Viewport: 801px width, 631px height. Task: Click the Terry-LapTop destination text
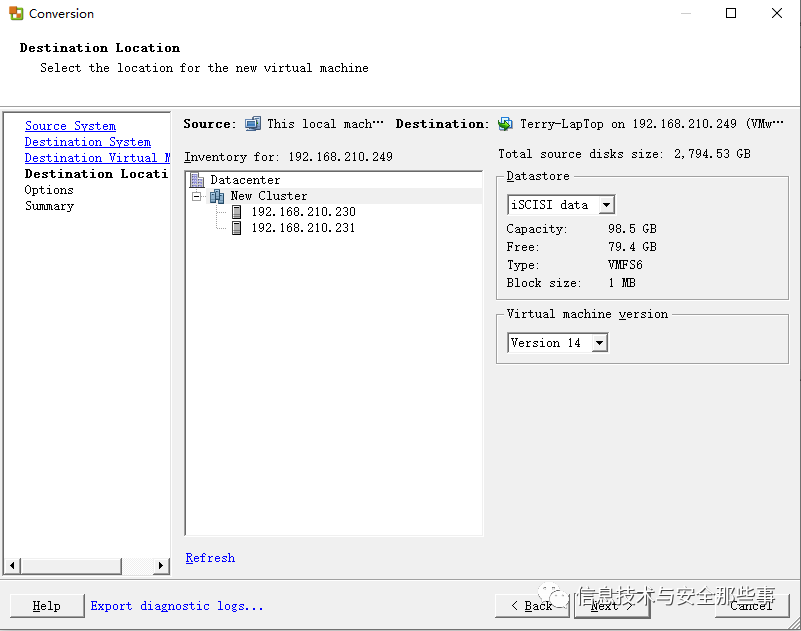652,124
